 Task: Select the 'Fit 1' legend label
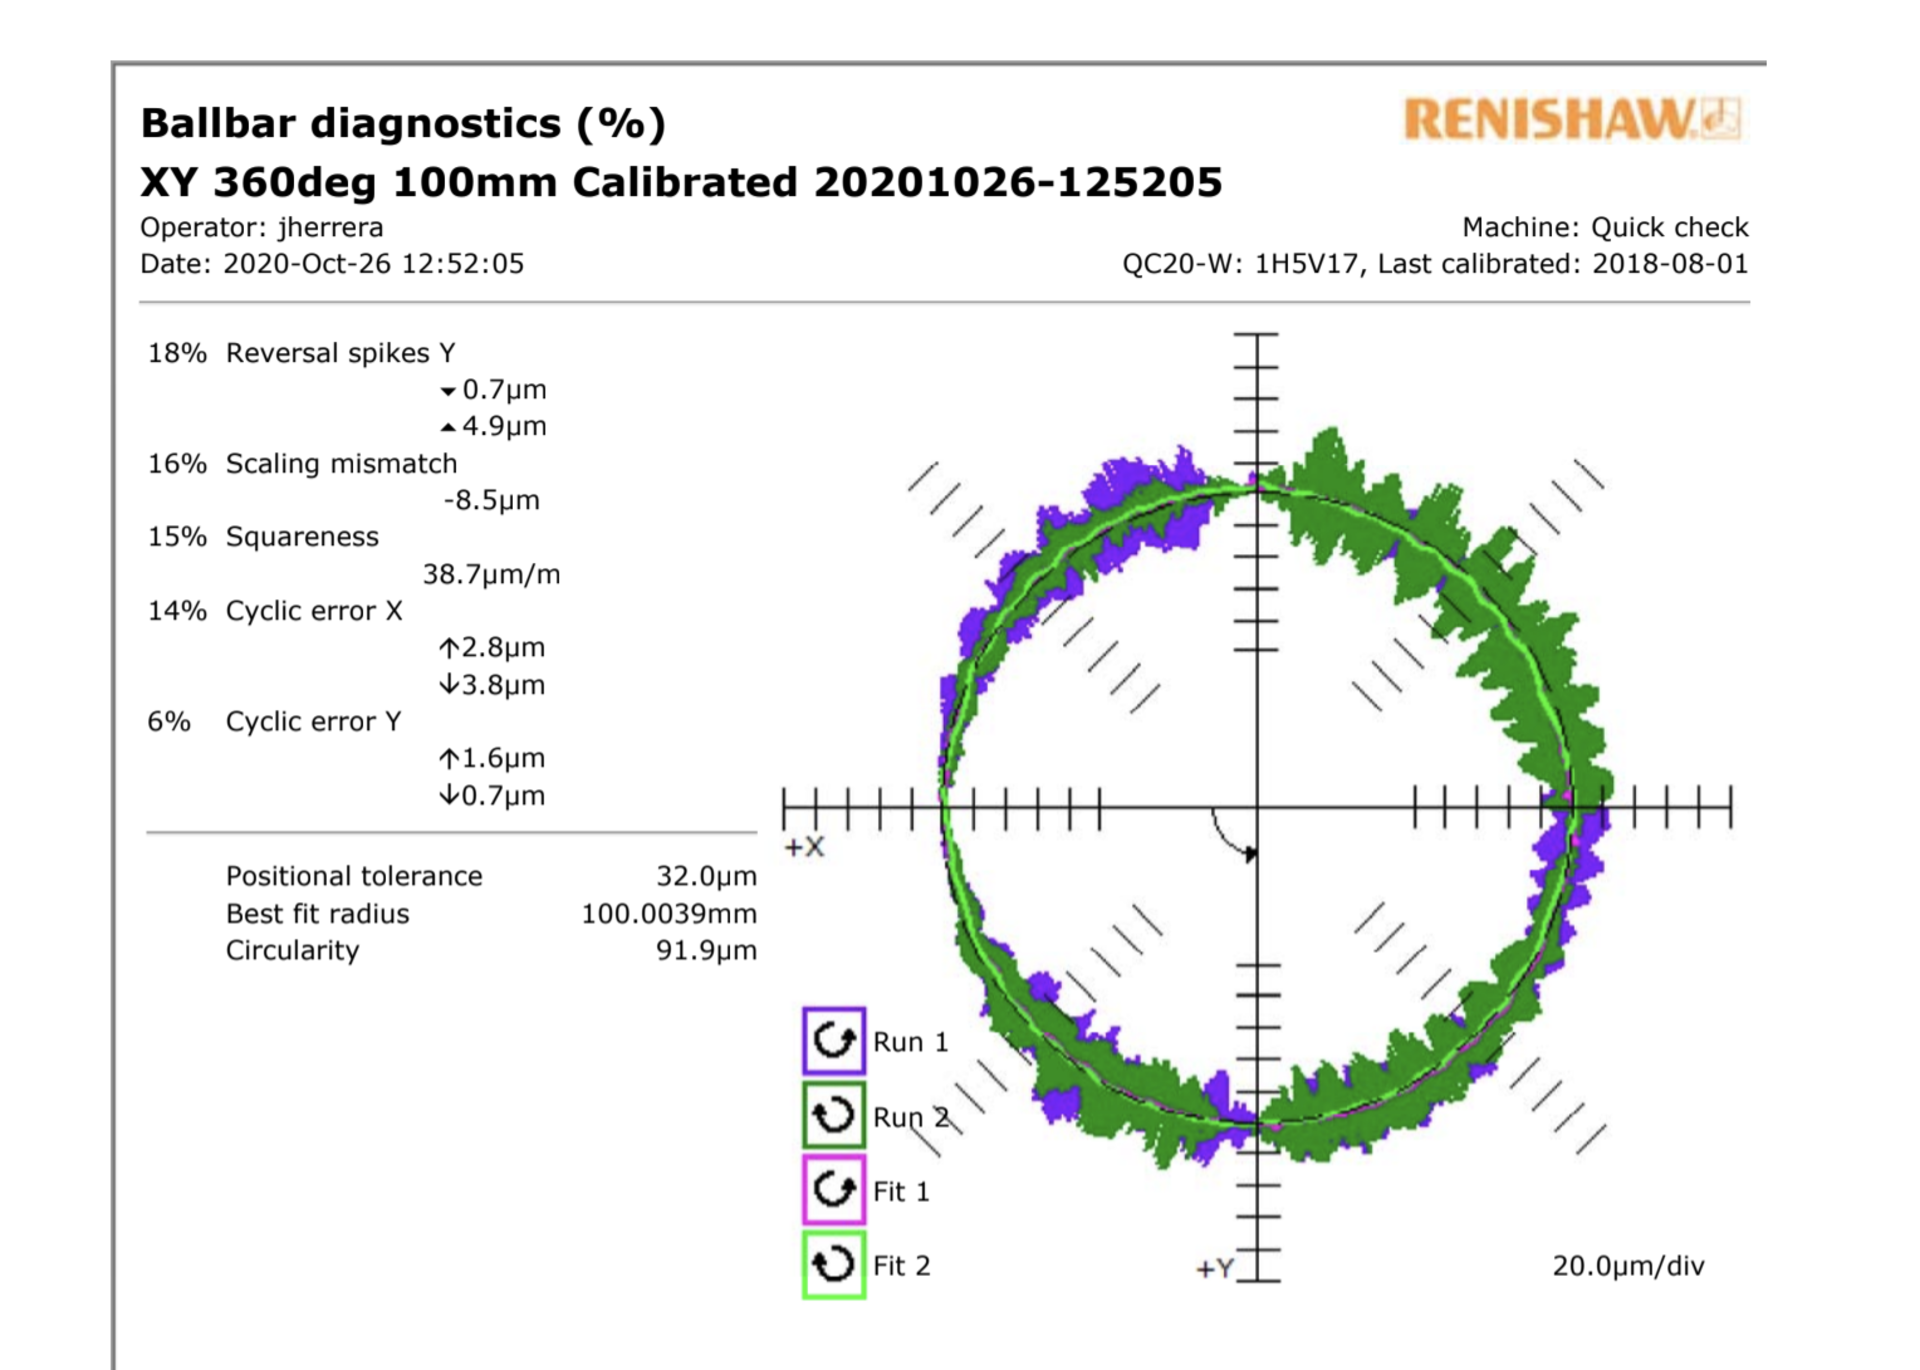(x=901, y=1192)
